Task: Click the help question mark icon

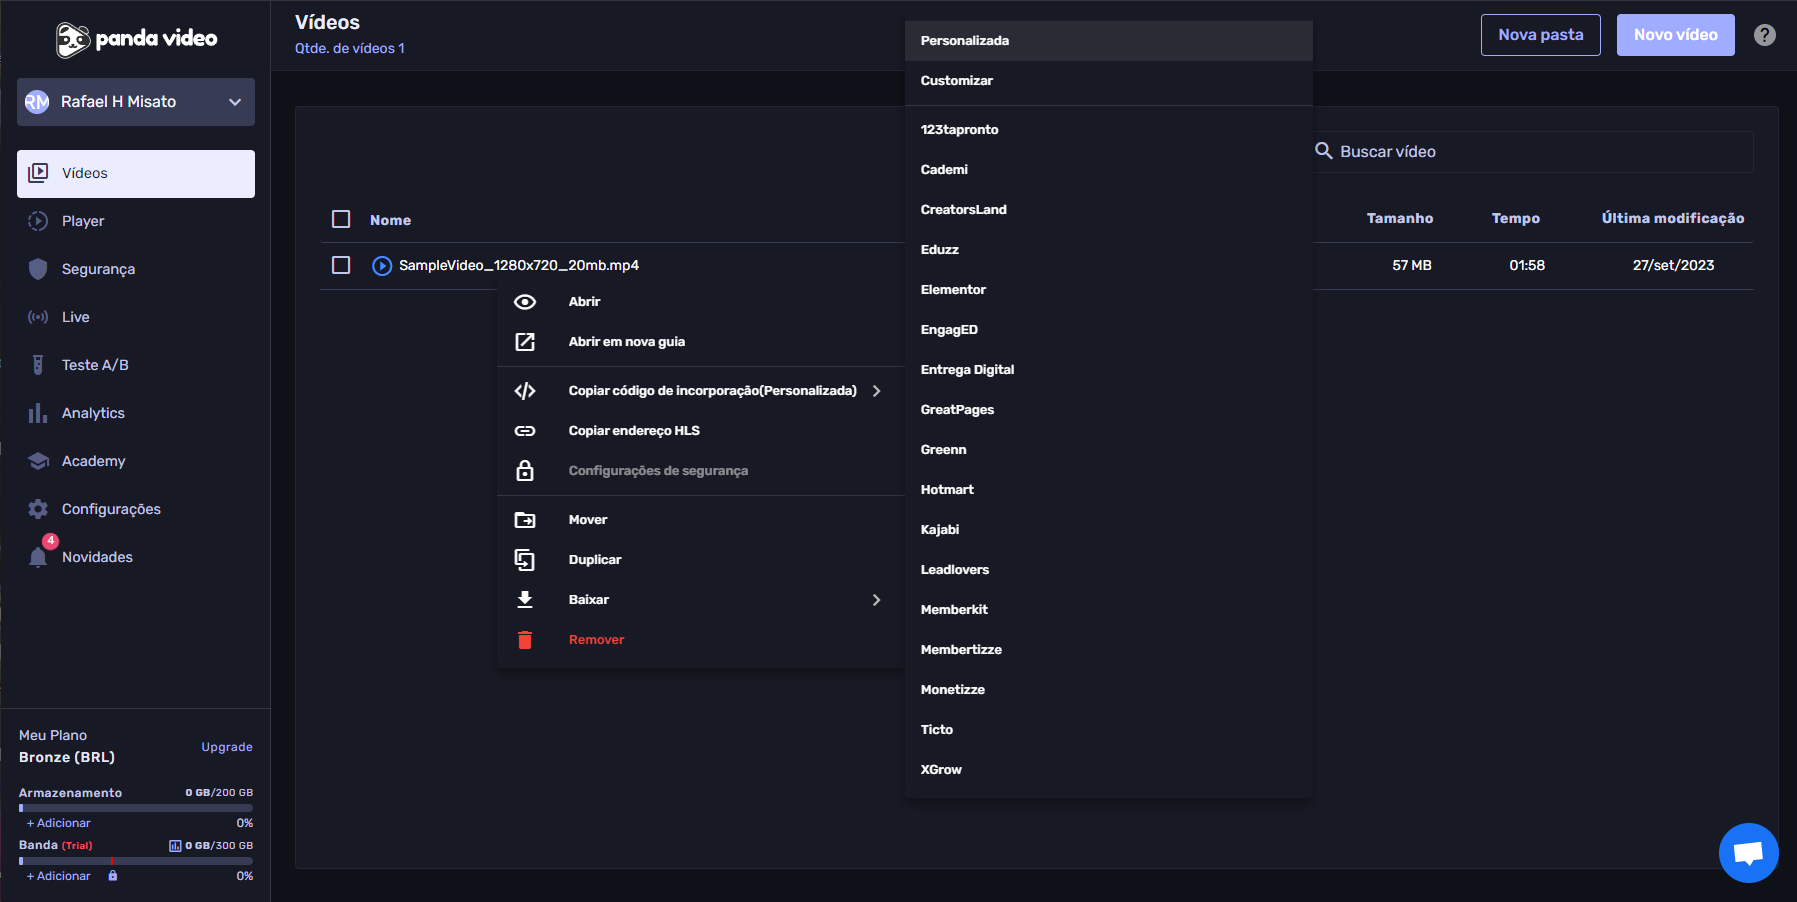Action: (1765, 35)
